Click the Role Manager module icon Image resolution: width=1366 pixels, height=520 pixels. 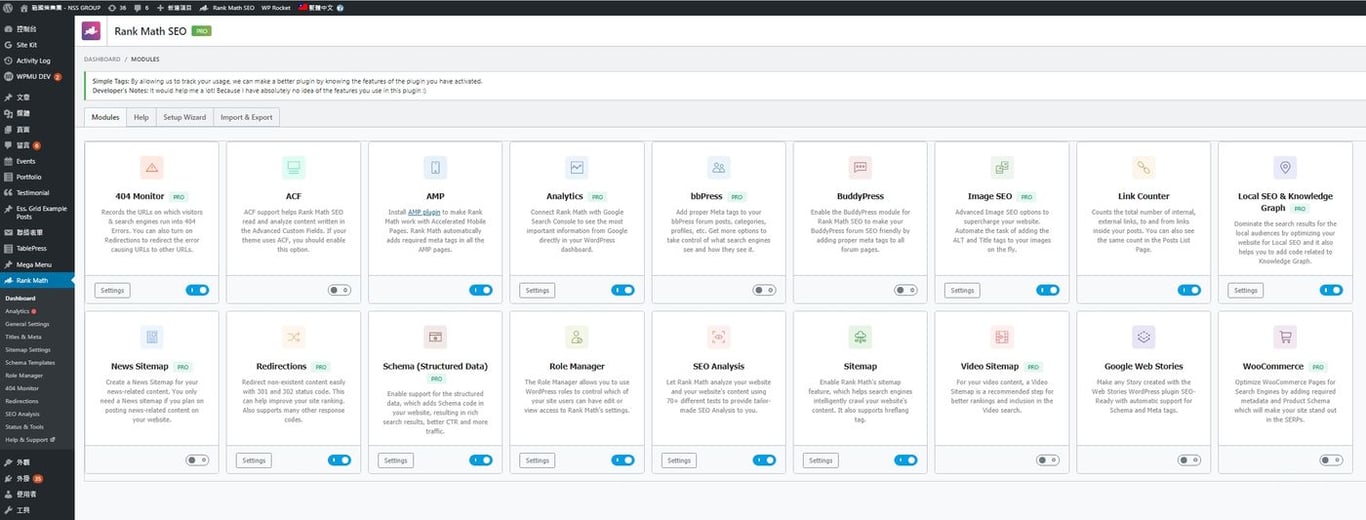click(x=577, y=337)
